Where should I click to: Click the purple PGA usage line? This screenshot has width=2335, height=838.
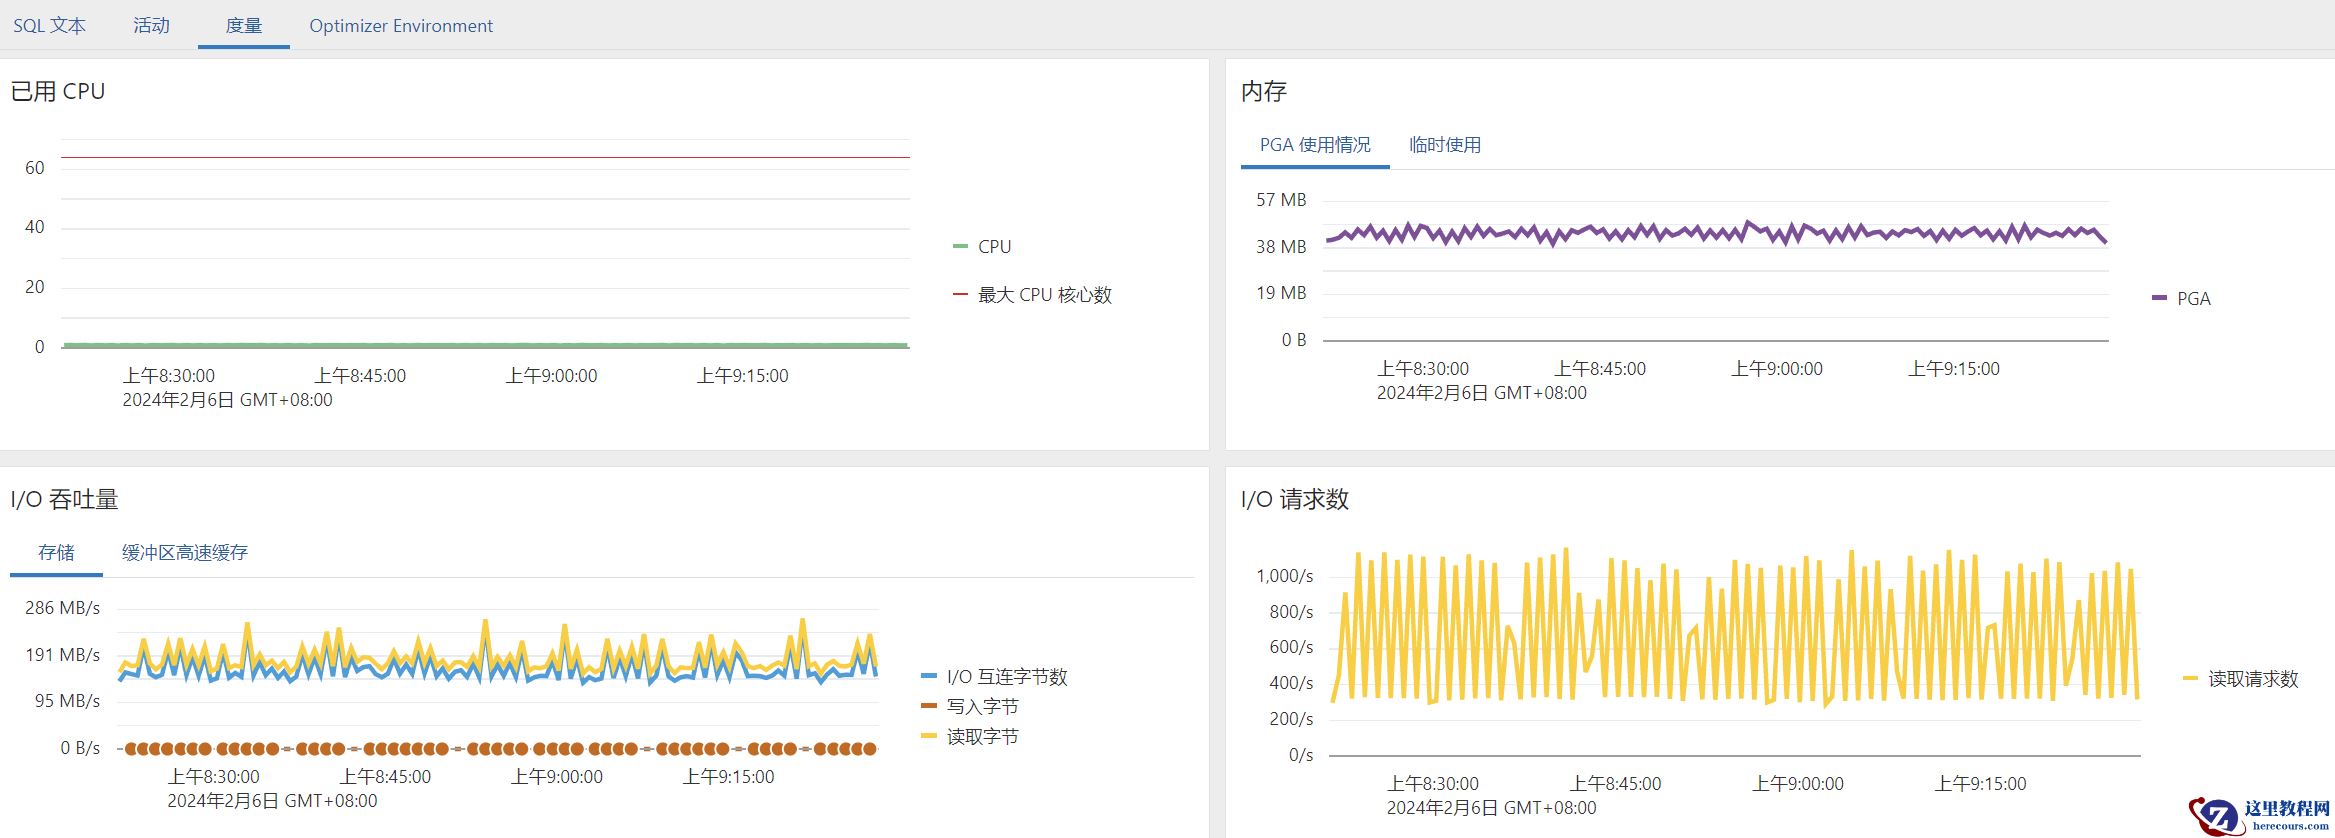click(1700, 234)
